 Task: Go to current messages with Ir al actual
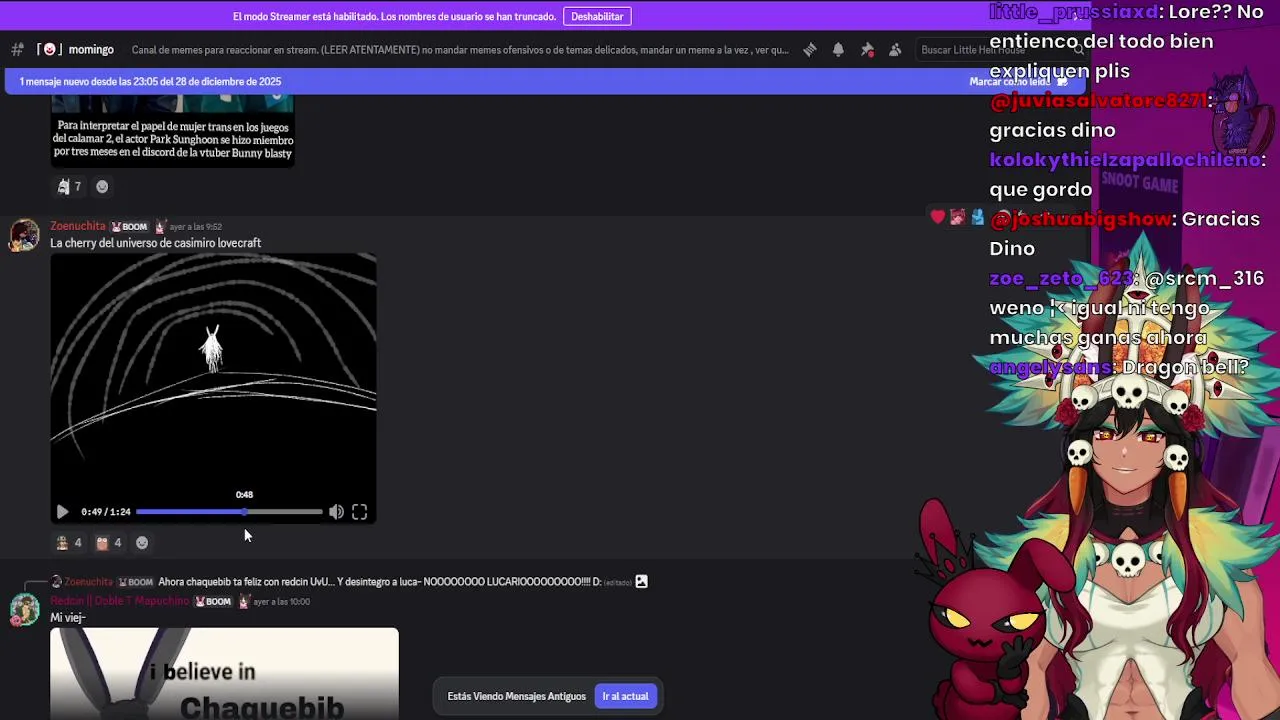pyautogui.click(x=625, y=696)
